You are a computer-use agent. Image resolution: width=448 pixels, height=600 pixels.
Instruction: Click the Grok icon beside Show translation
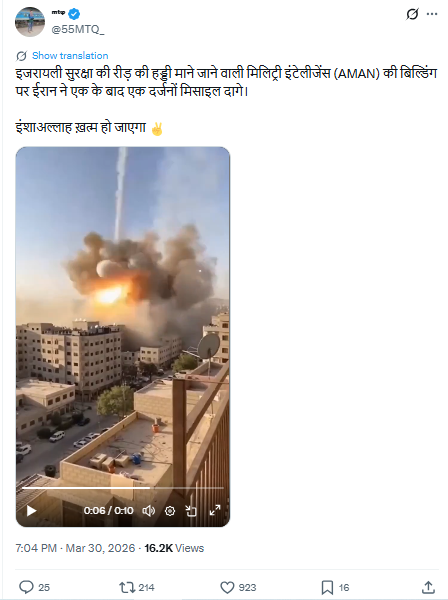21,56
